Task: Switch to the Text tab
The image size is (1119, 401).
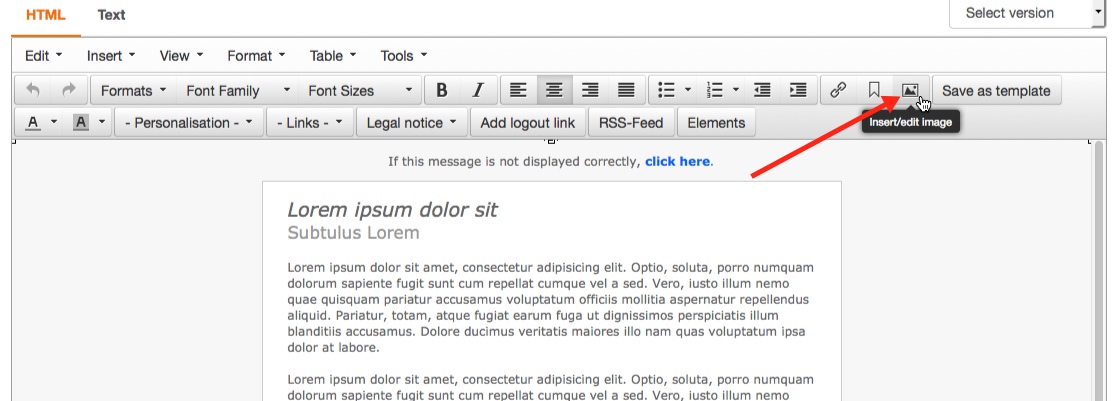Action: pyautogui.click(x=111, y=15)
